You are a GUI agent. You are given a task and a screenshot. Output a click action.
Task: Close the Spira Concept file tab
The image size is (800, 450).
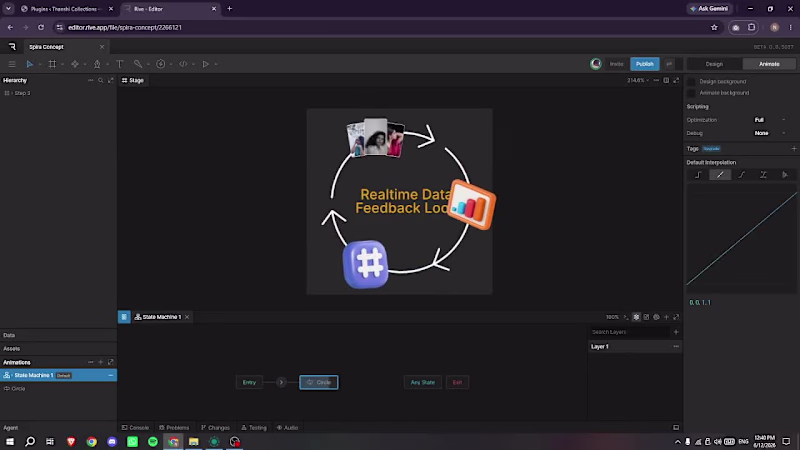pos(102,47)
